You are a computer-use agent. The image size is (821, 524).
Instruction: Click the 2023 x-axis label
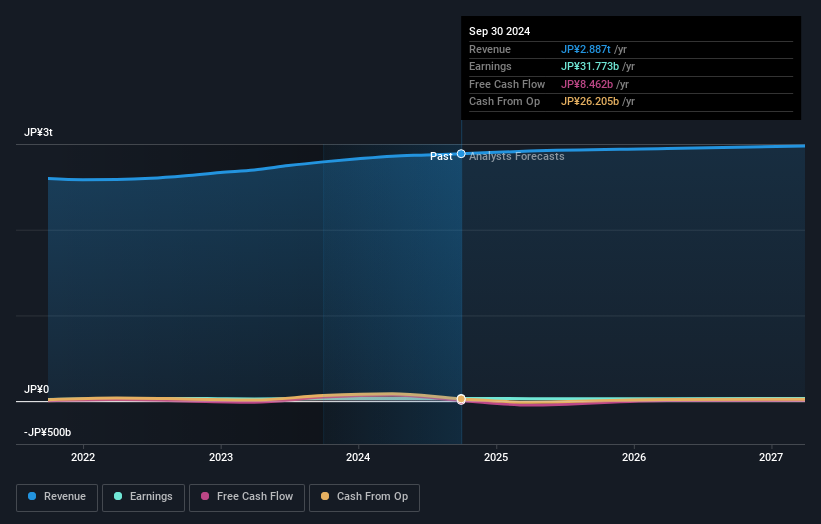221,457
